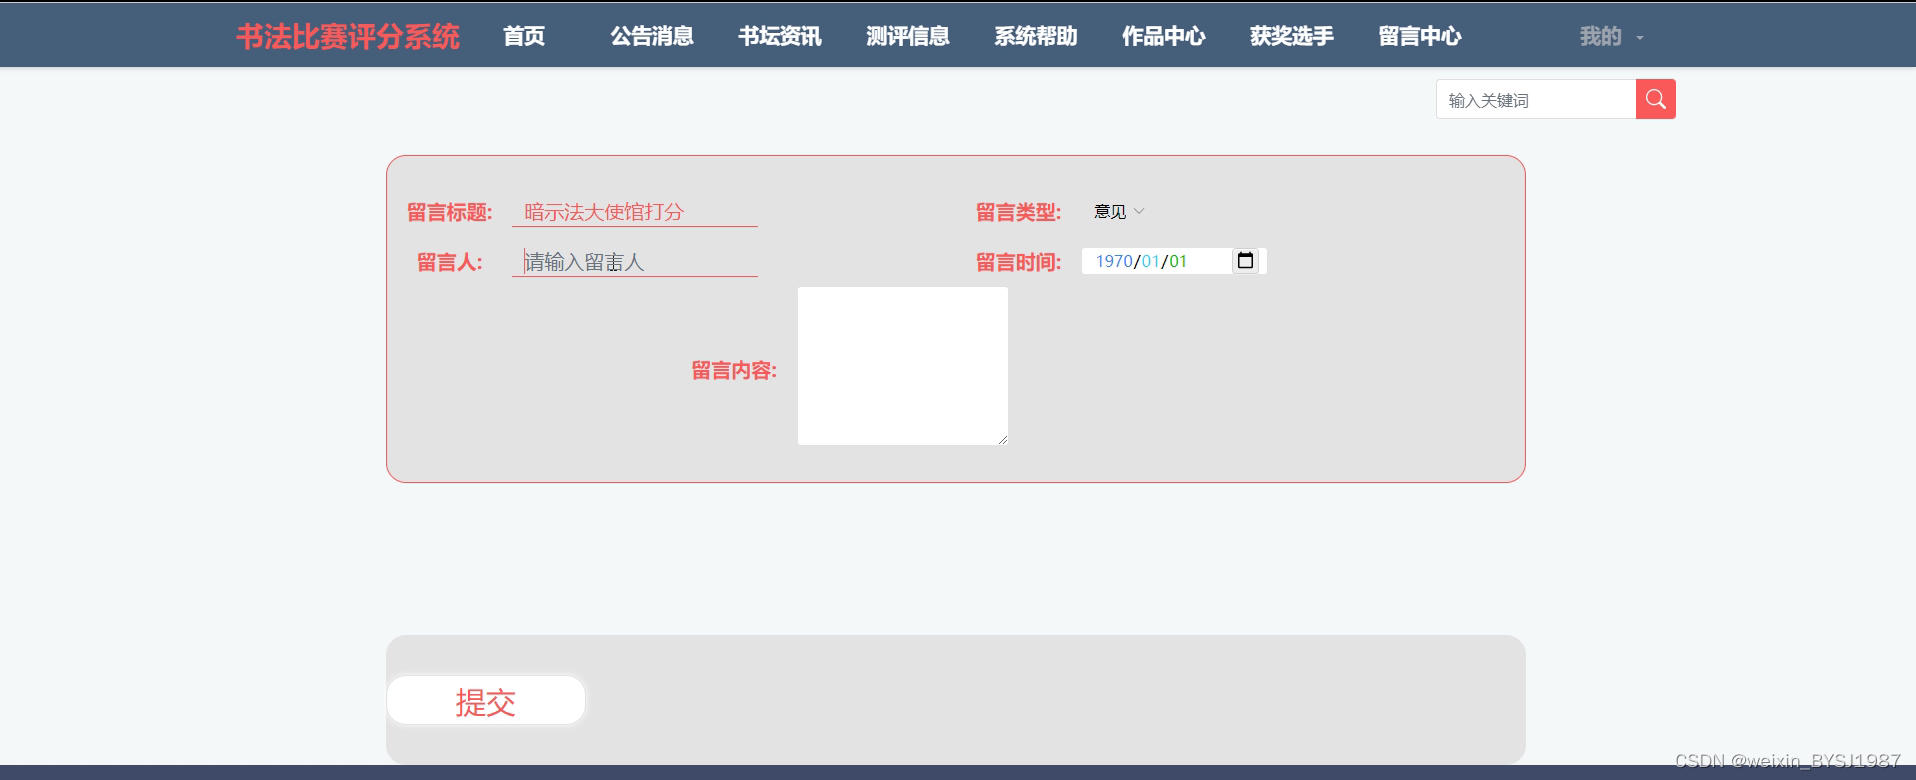Click the 留言类型 label text
This screenshot has height=780, width=1916.
coord(1018,212)
